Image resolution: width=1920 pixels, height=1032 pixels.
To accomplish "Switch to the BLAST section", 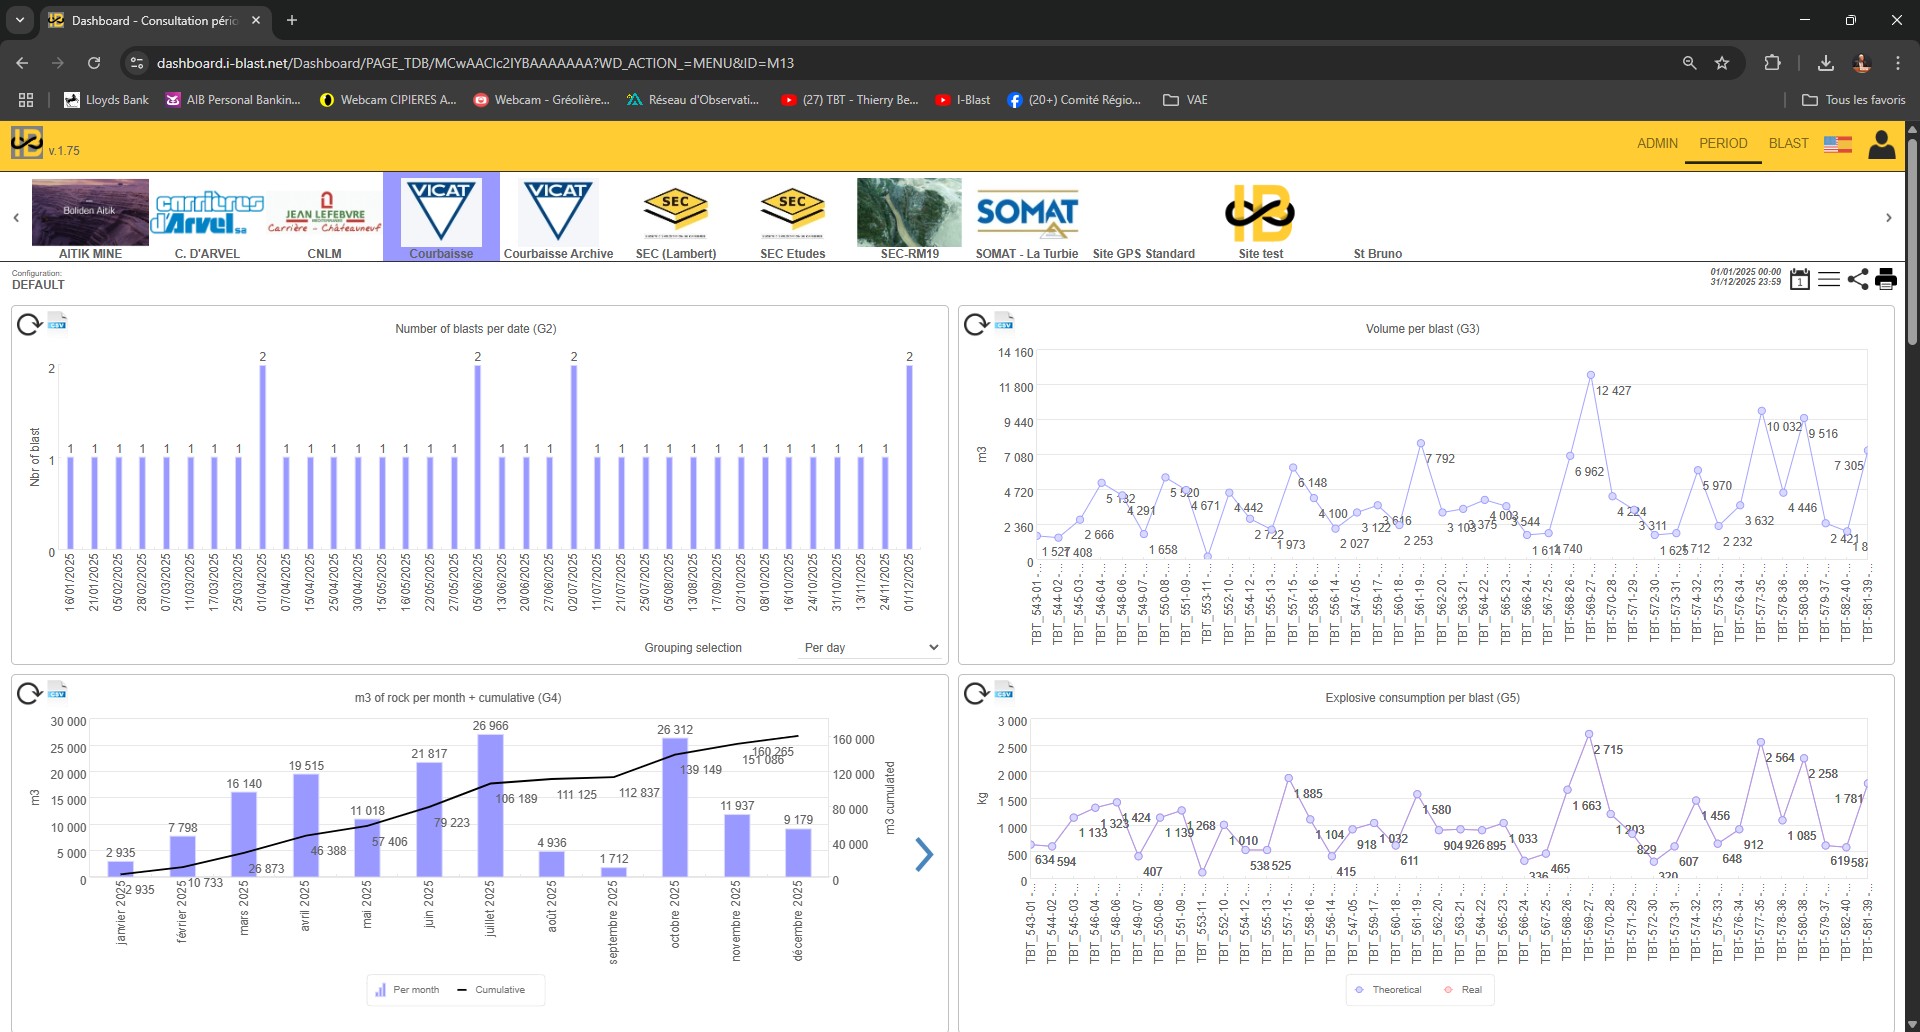I will point(1788,143).
